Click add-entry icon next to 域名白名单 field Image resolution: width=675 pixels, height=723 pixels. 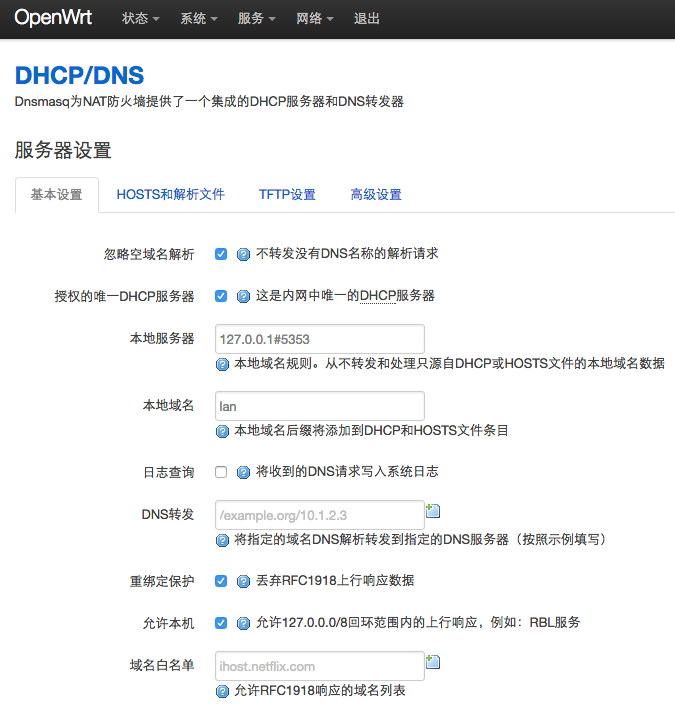click(432, 662)
